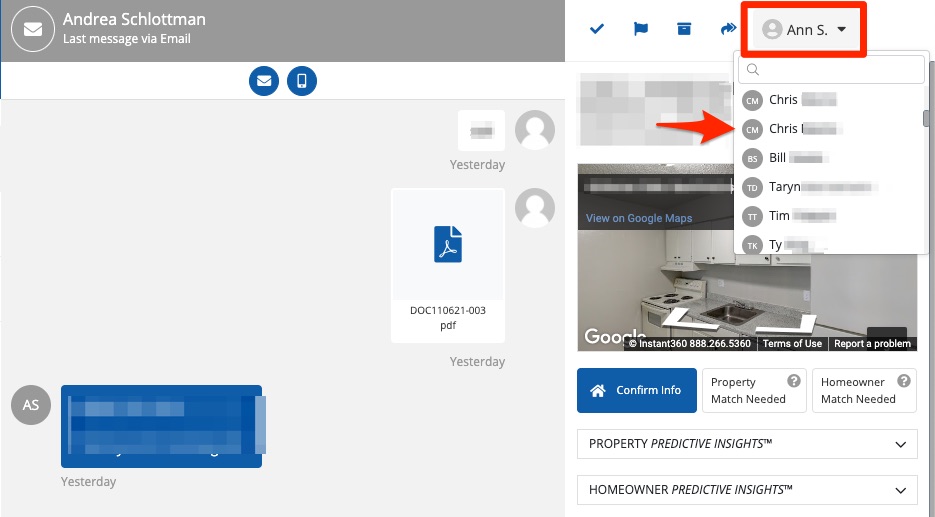Click the Confirm Info button
Image resolution: width=935 pixels, height=517 pixels.
coord(638,390)
